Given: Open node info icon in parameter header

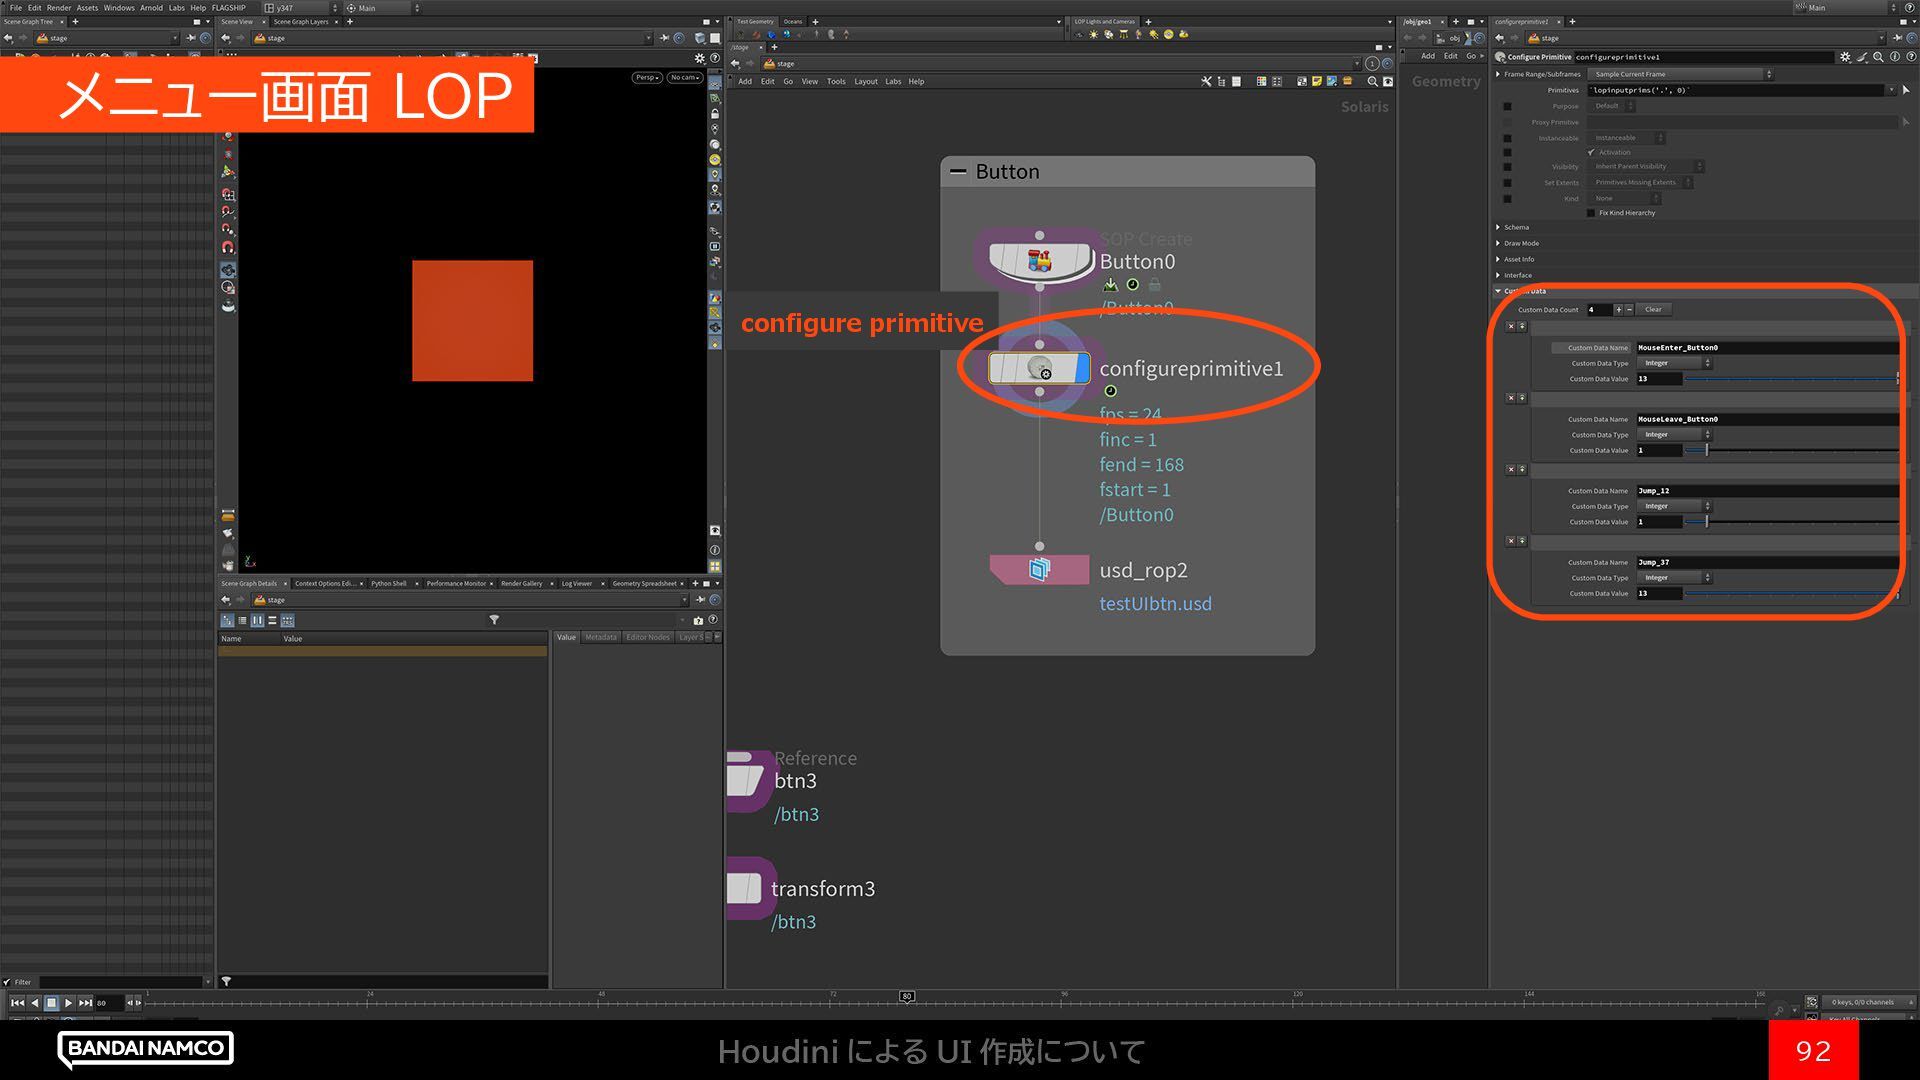Looking at the screenshot, I should click(x=1895, y=57).
